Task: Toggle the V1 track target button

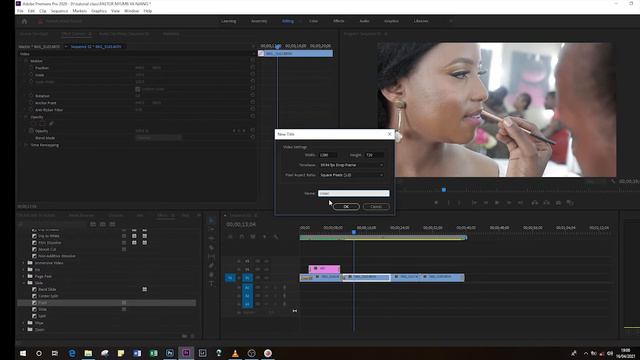Action: coord(247,278)
